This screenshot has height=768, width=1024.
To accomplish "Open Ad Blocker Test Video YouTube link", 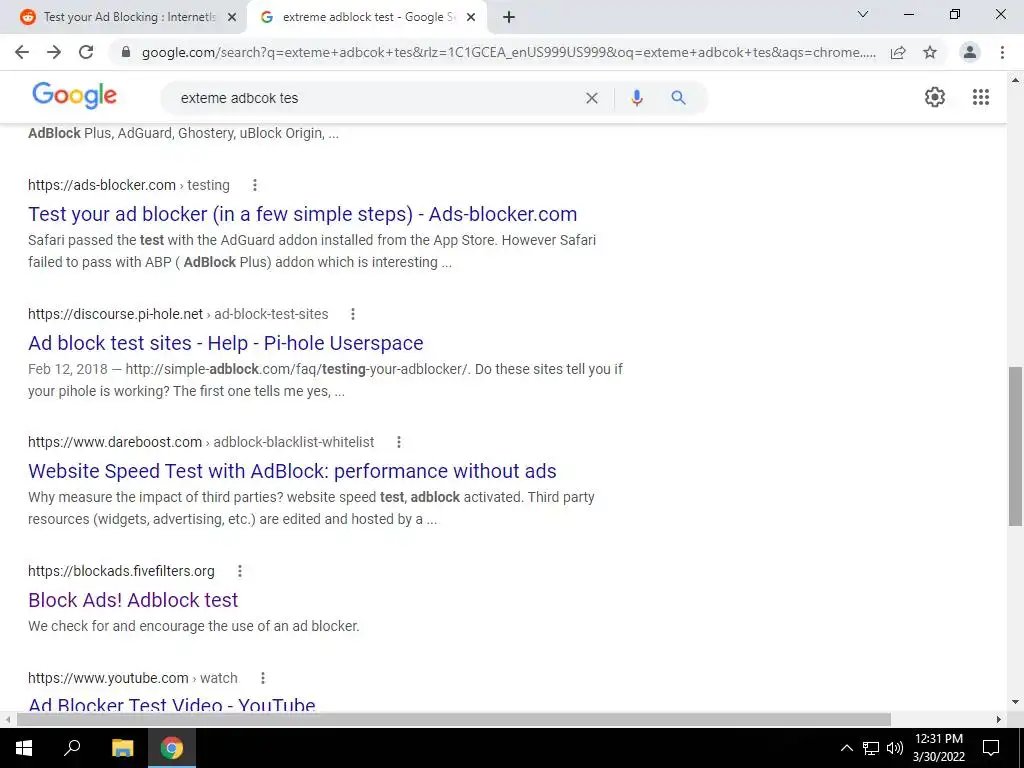I will [x=172, y=704].
